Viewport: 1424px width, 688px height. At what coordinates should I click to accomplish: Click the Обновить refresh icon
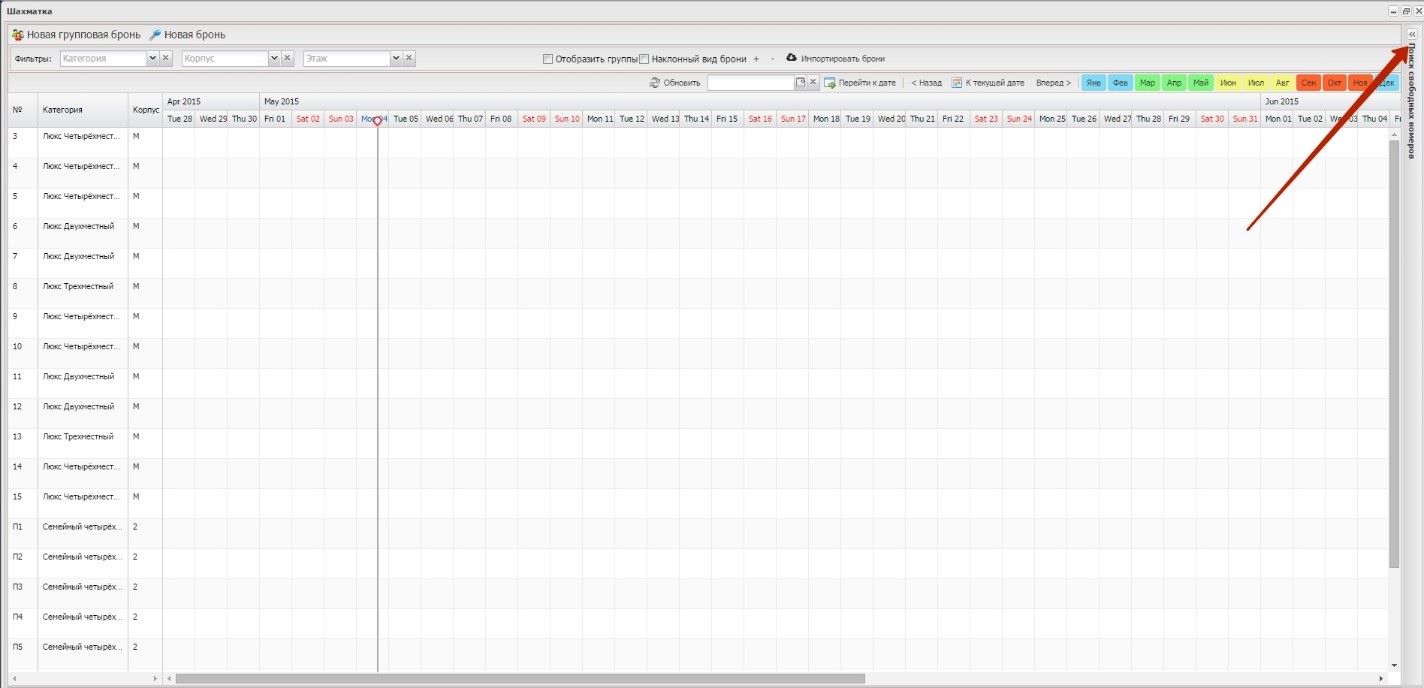[x=655, y=83]
